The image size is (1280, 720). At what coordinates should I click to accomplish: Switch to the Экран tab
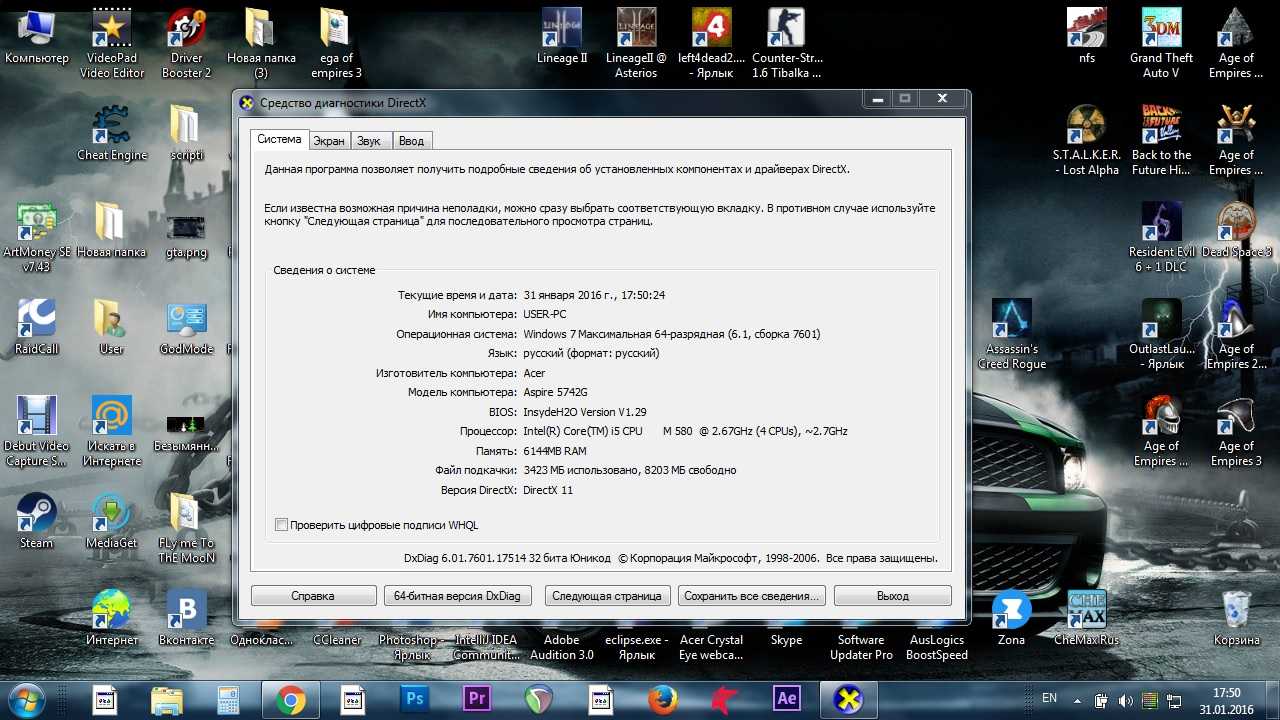pyautogui.click(x=329, y=141)
